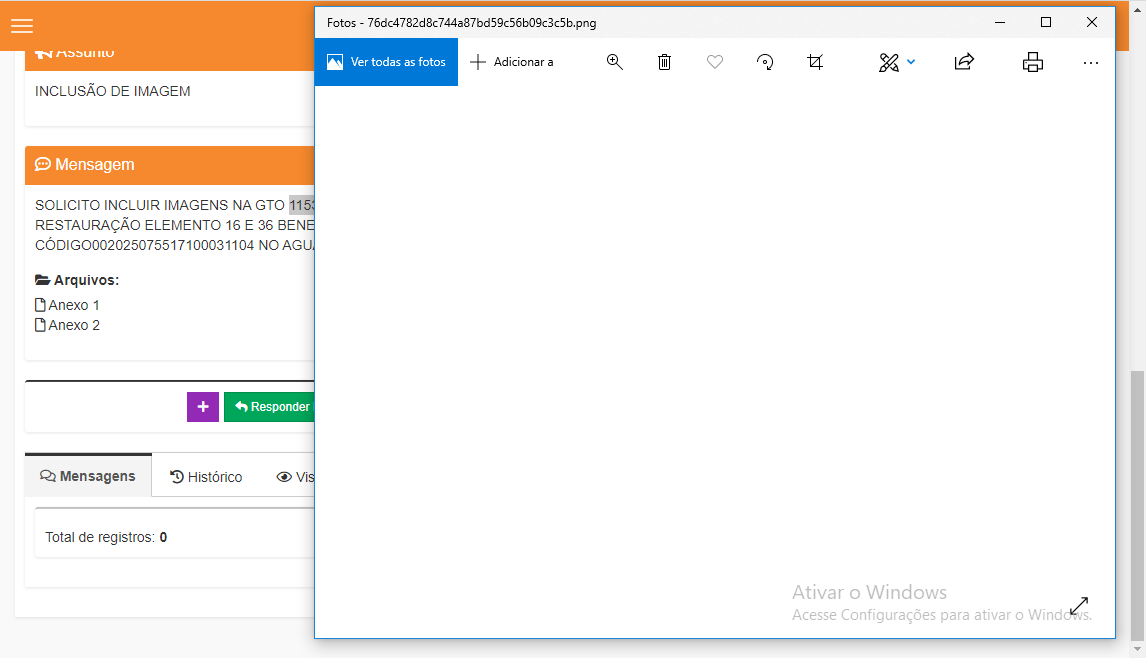Click Ver todas as fotos button
This screenshot has height=658, width=1146.
(386, 62)
